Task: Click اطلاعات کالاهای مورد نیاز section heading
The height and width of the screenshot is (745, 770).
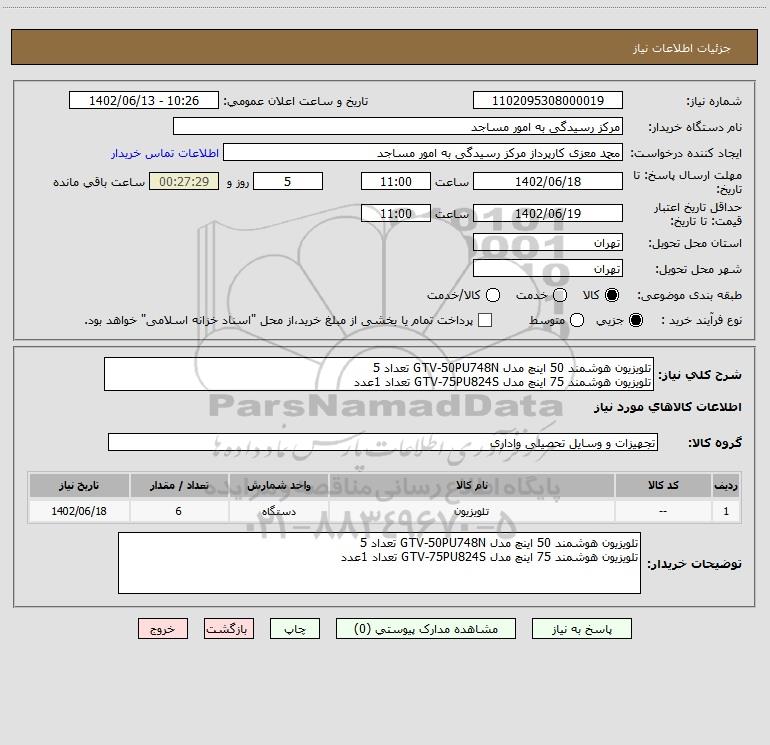Action: point(668,407)
